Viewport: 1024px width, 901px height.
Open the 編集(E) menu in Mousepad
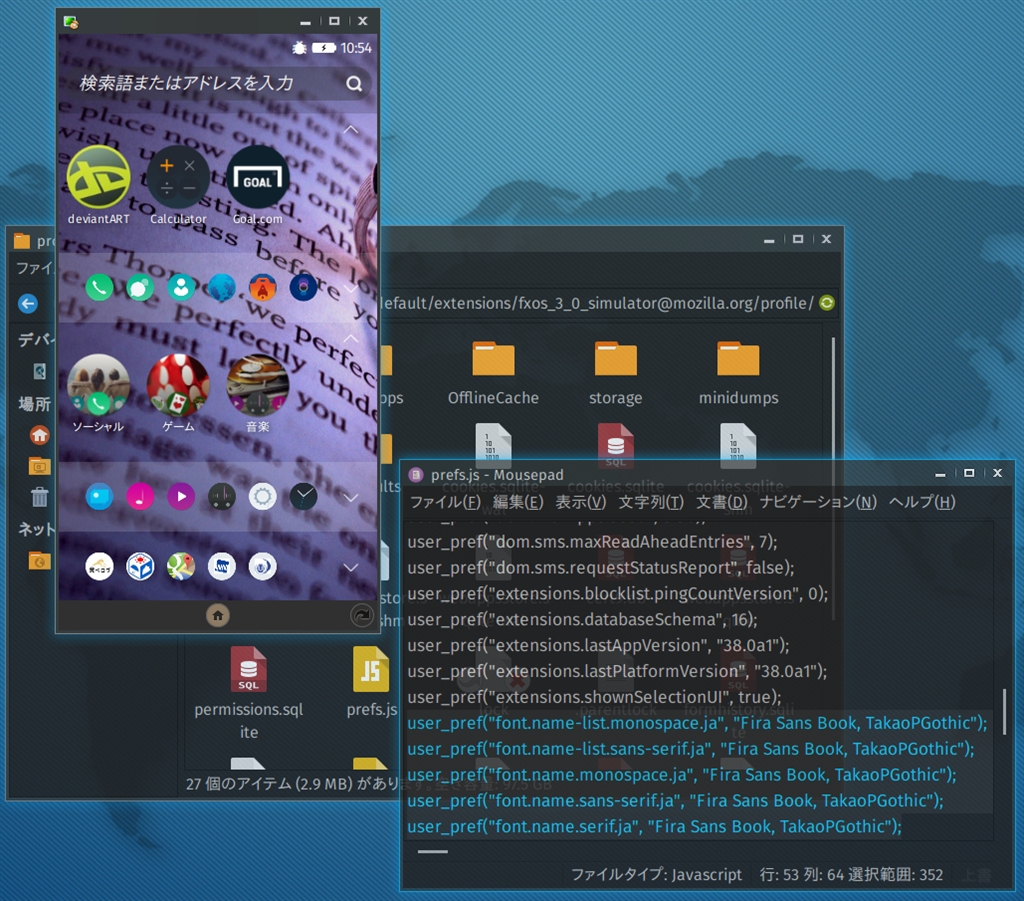point(518,501)
